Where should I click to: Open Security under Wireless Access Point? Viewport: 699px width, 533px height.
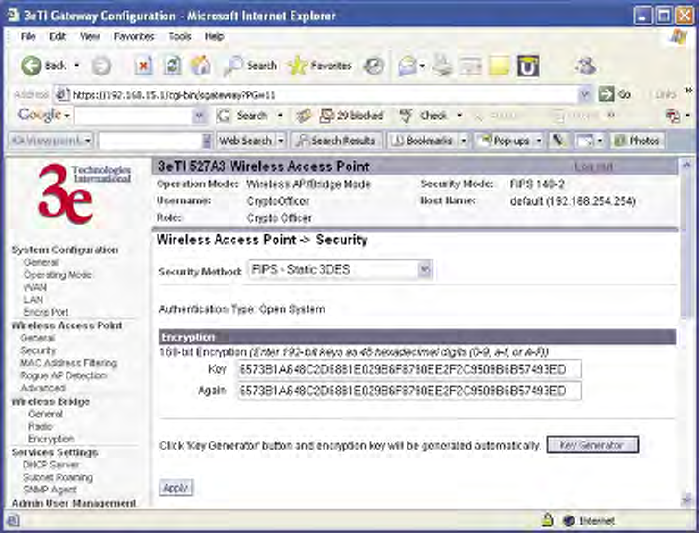tap(38, 351)
